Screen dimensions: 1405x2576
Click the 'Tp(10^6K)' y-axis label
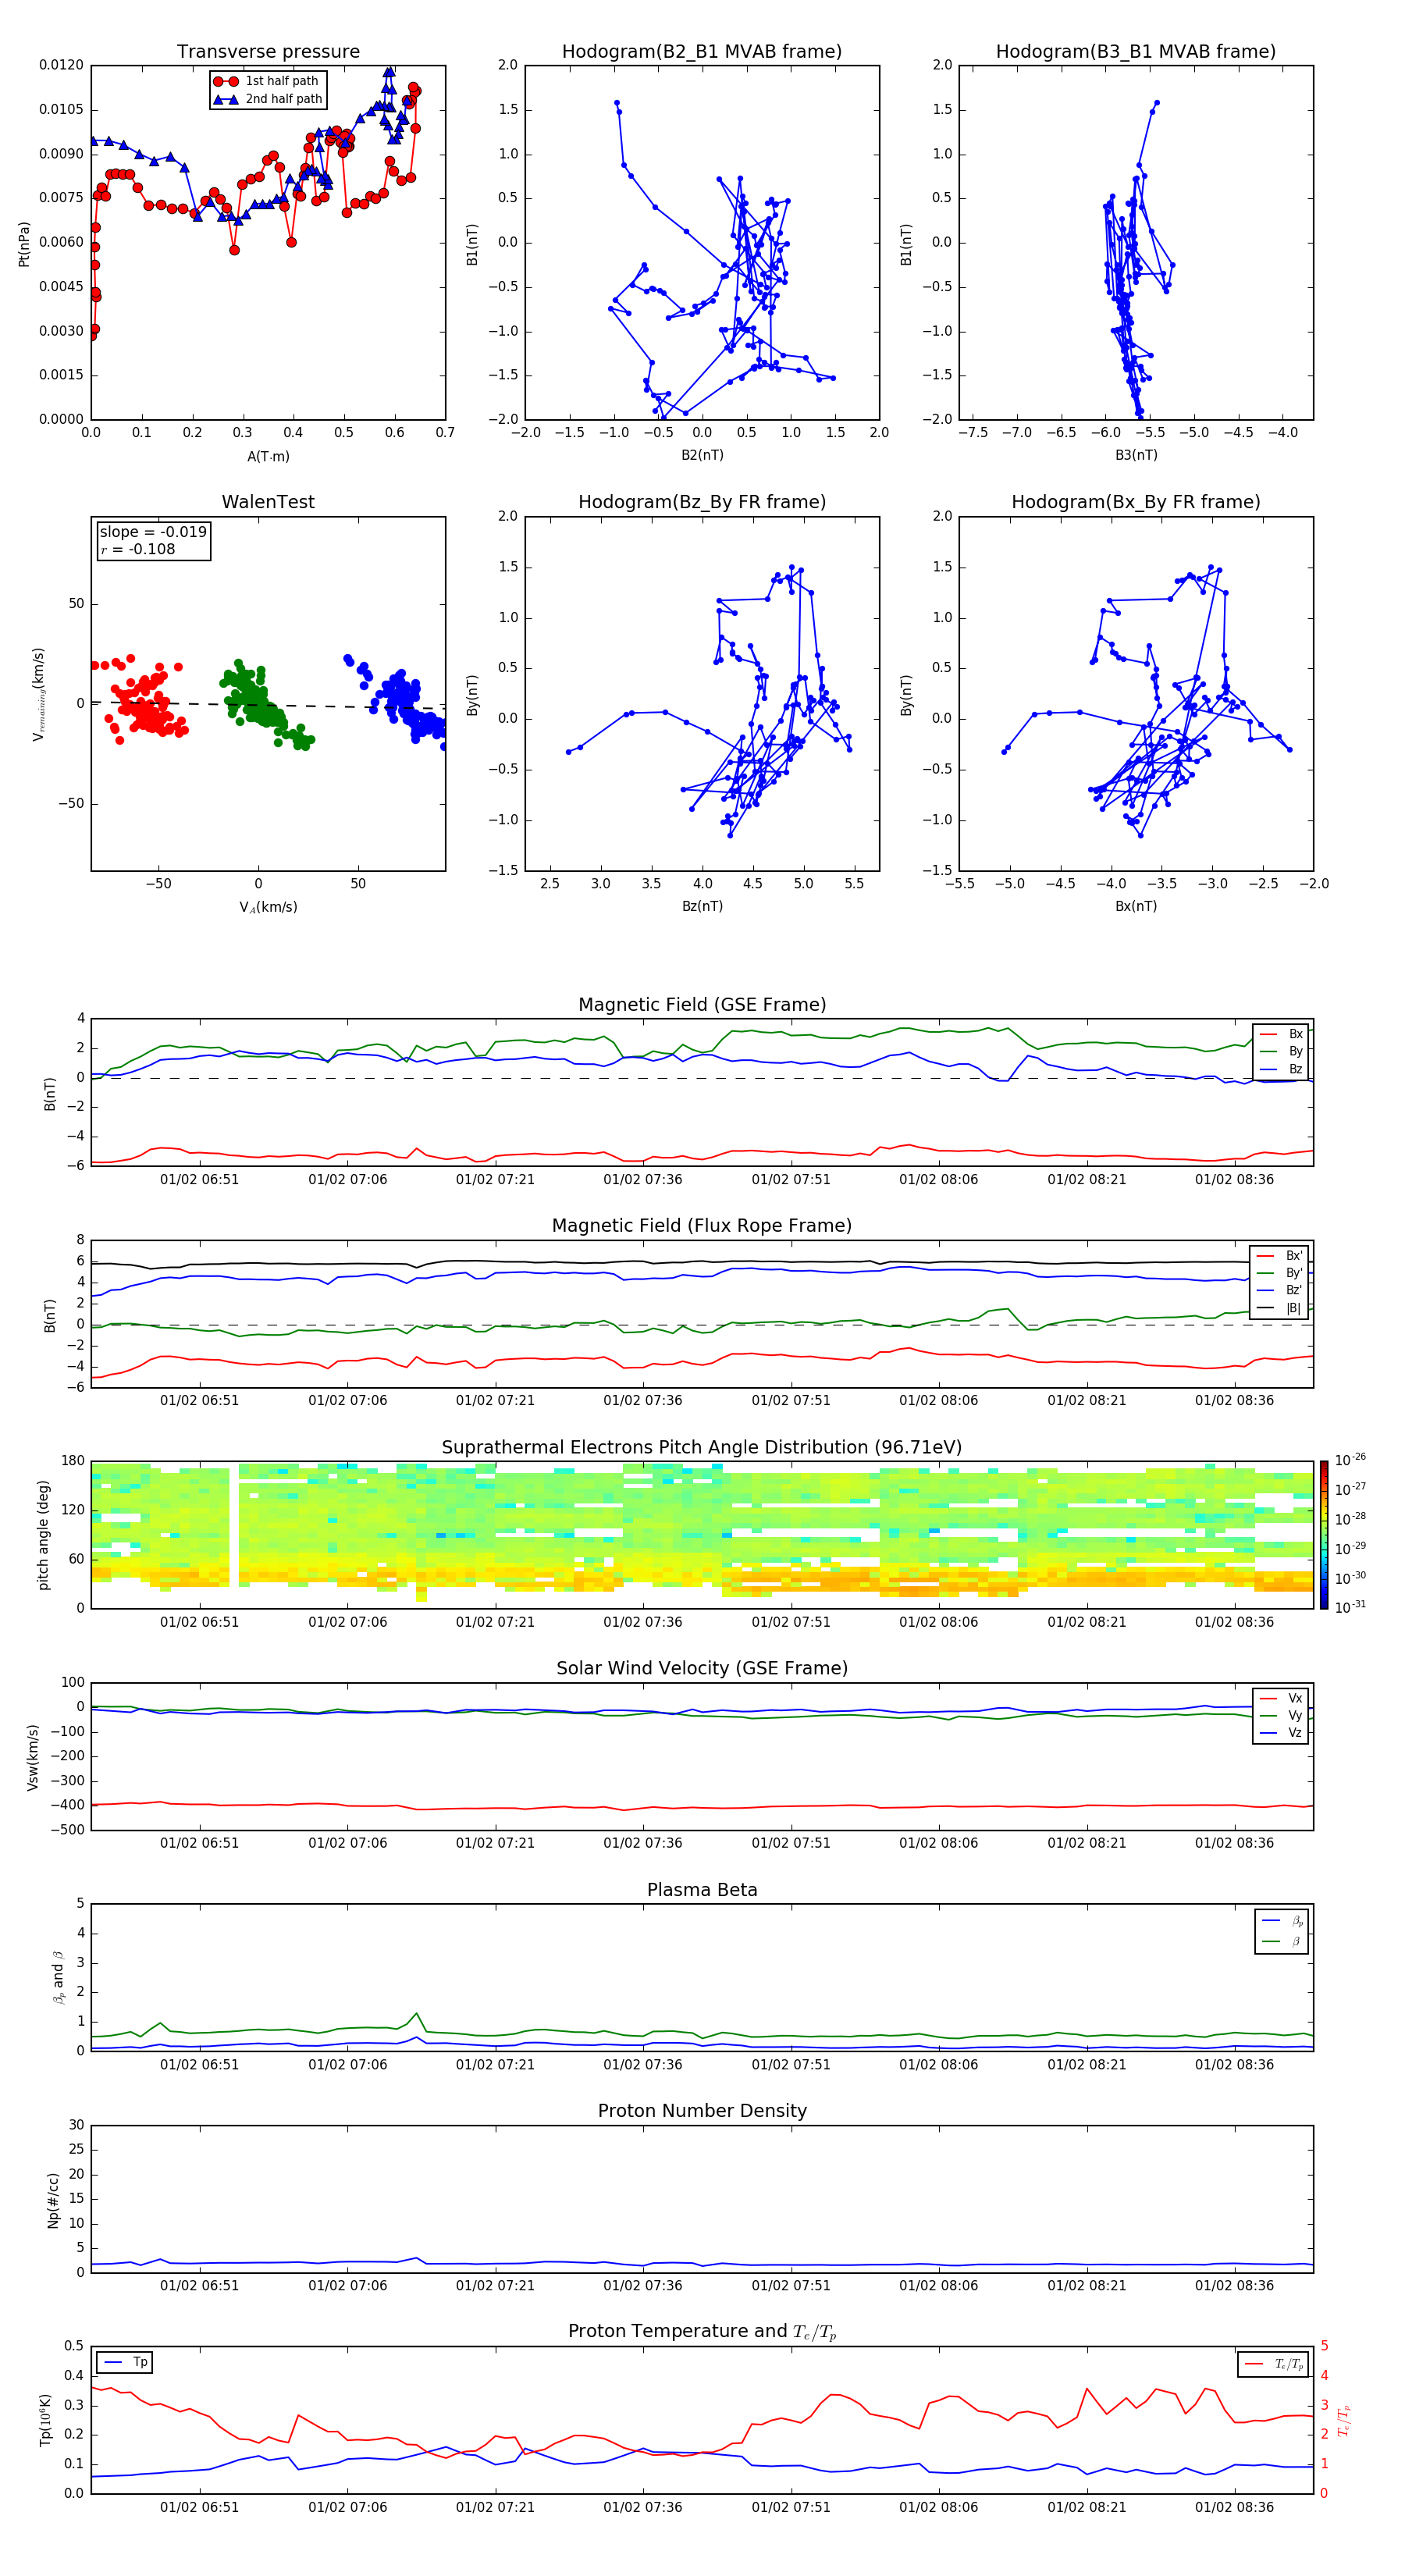45,2420
